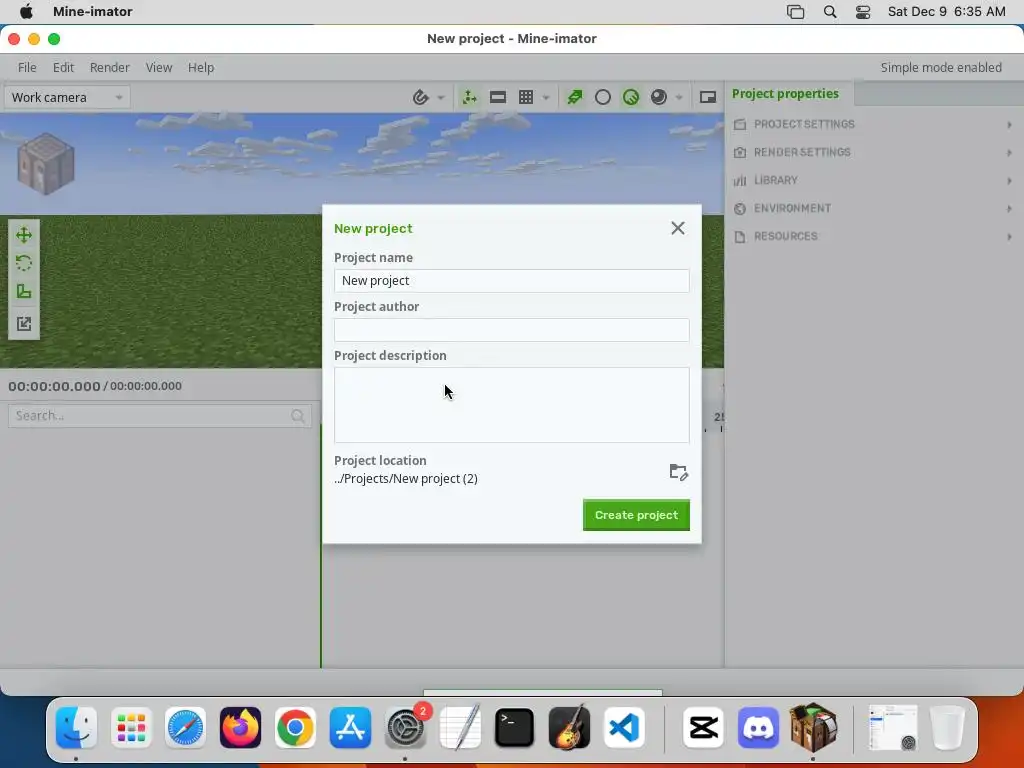Click the Create project button
1024x768 pixels.
tap(636, 515)
